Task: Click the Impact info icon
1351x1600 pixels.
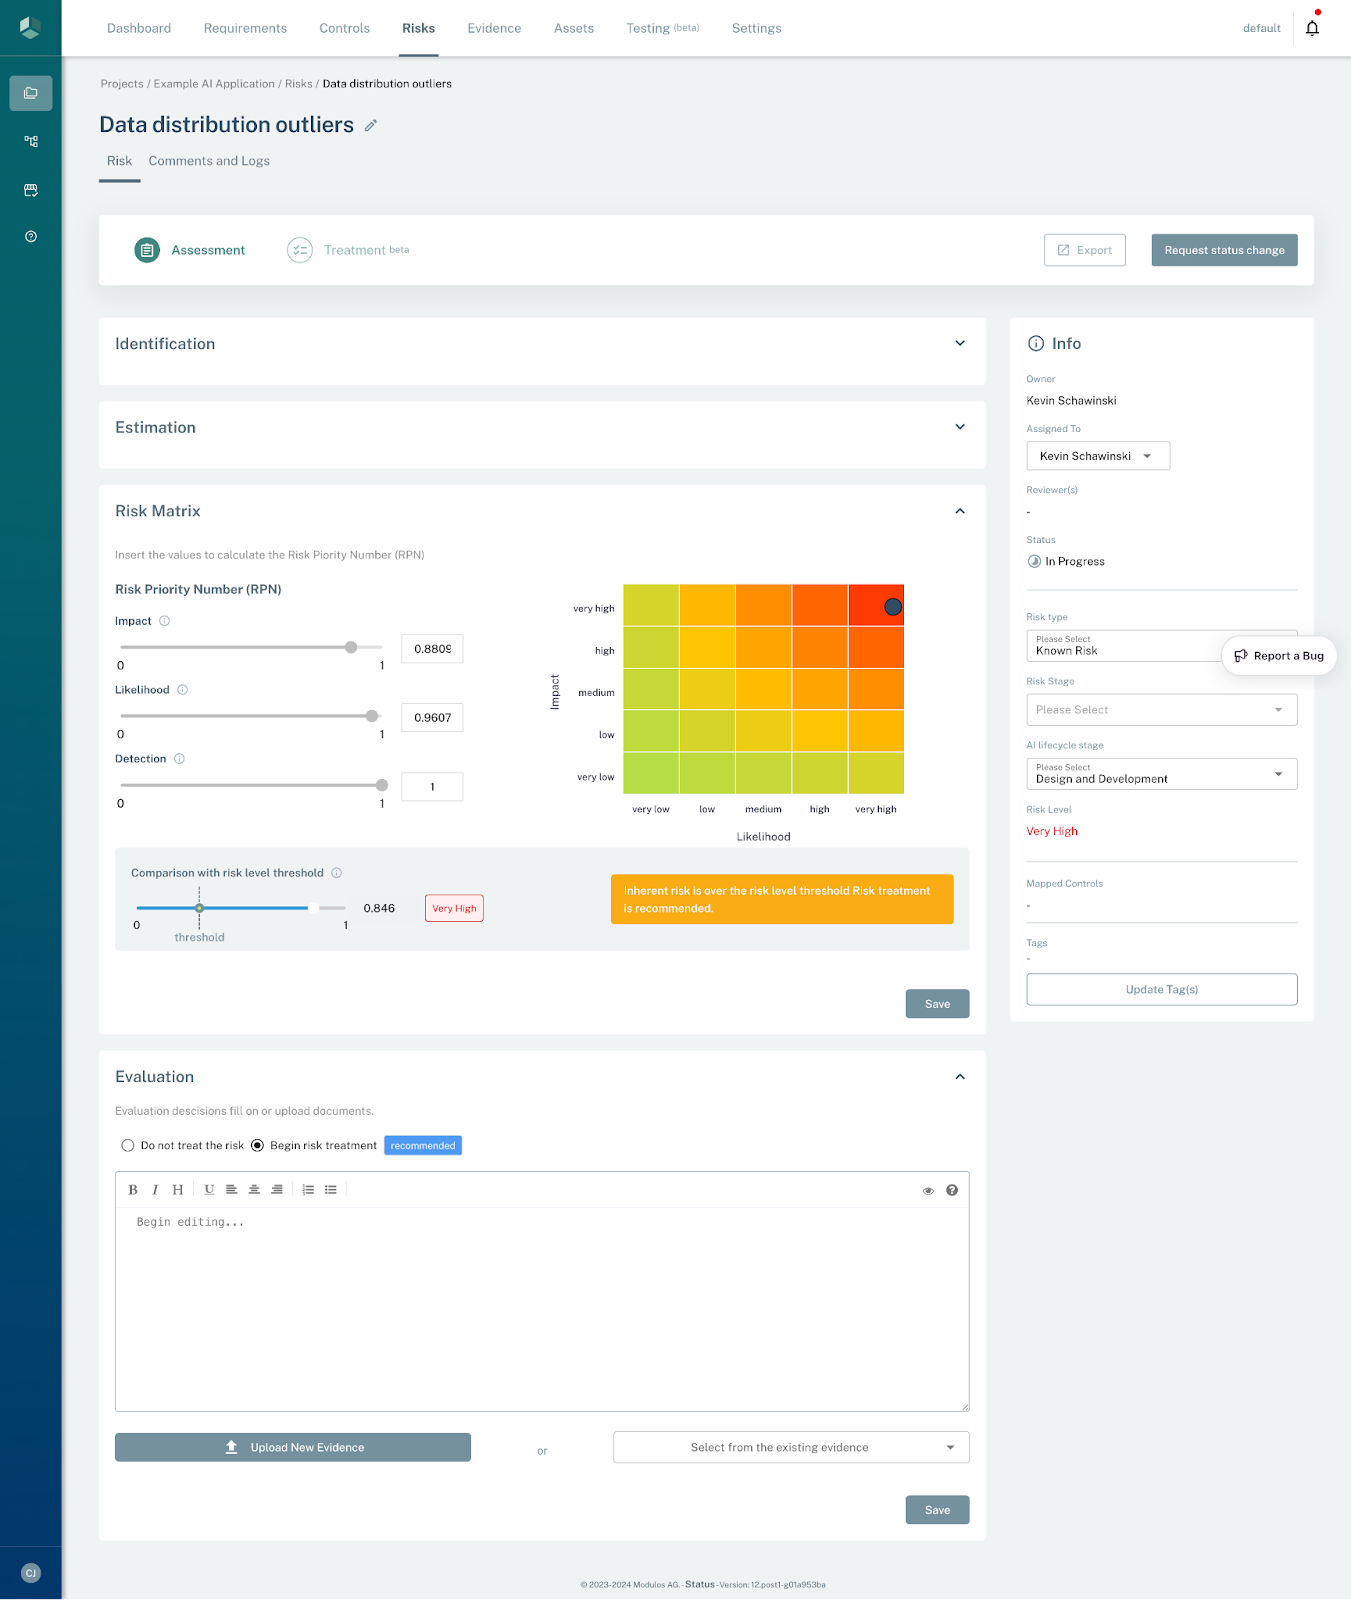Action: click(x=165, y=621)
